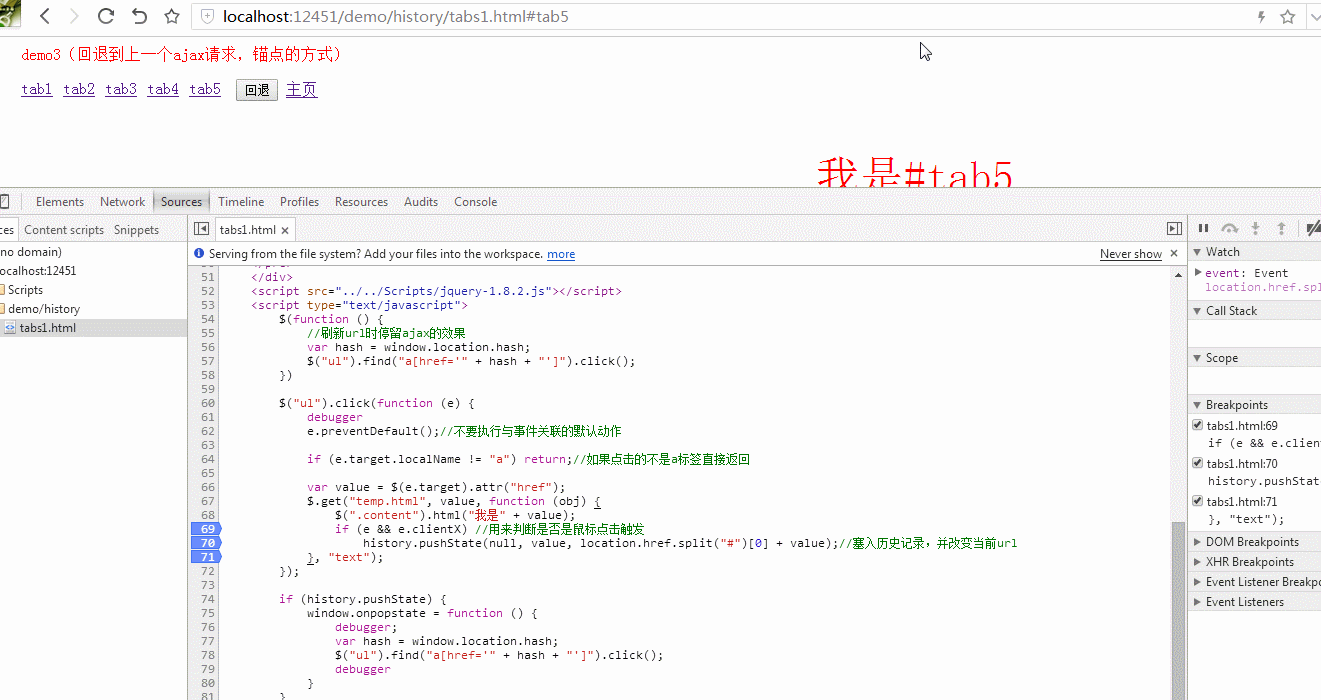The height and width of the screenshot is (700, 1321).
Task: Bookmark the page via the address bar star
Action: click(1288, 16)
